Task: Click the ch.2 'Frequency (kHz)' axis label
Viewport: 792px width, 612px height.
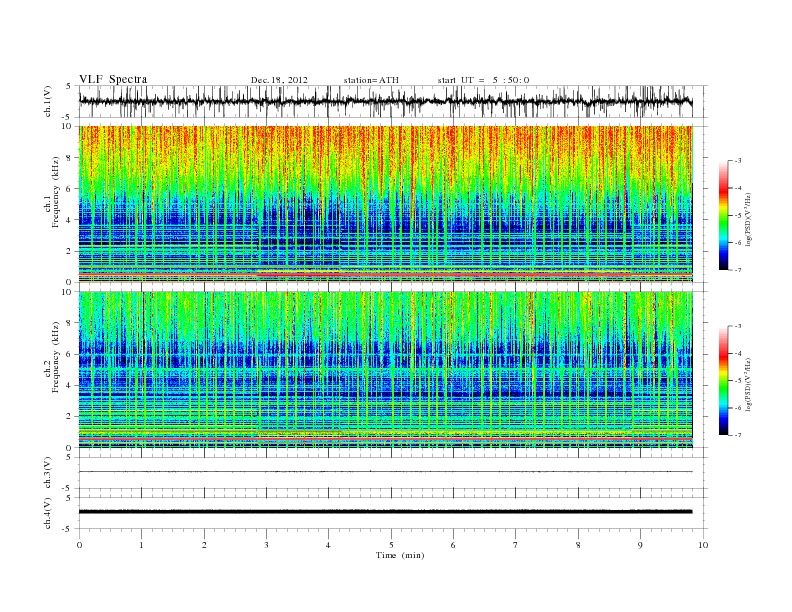Action: (56, 358)
